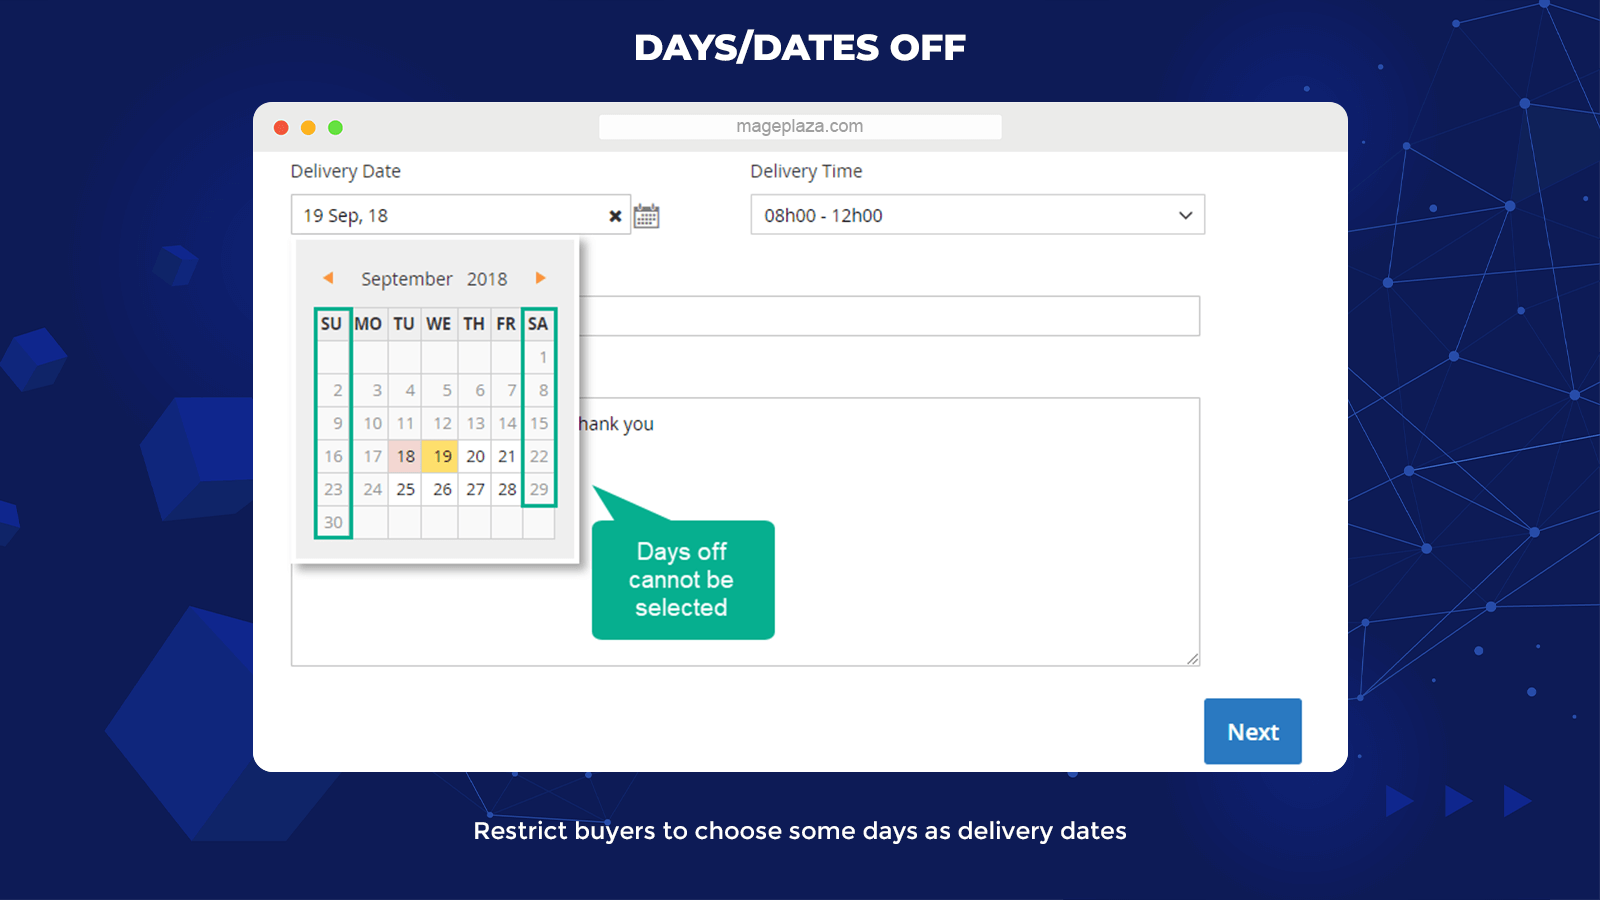1600x900 pixels.
Task: Select September 20 as delivery date
Action: [475, 456]
